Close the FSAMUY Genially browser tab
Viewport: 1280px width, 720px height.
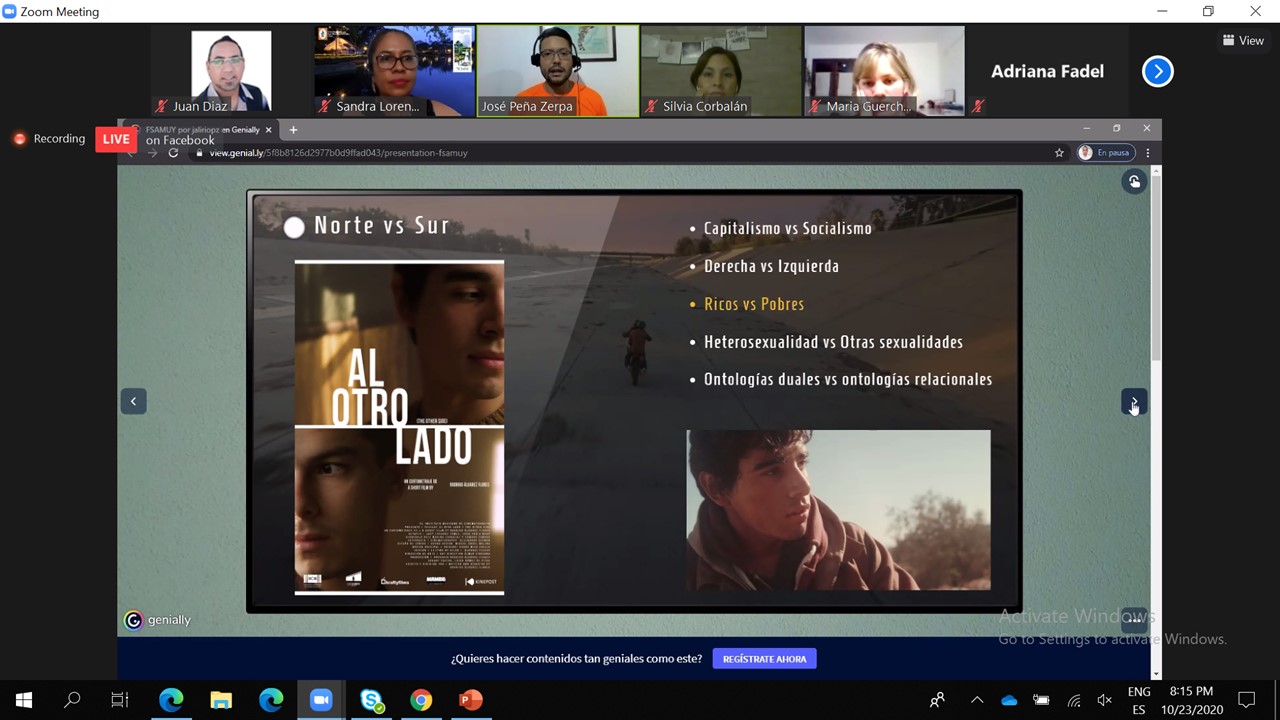268,129
